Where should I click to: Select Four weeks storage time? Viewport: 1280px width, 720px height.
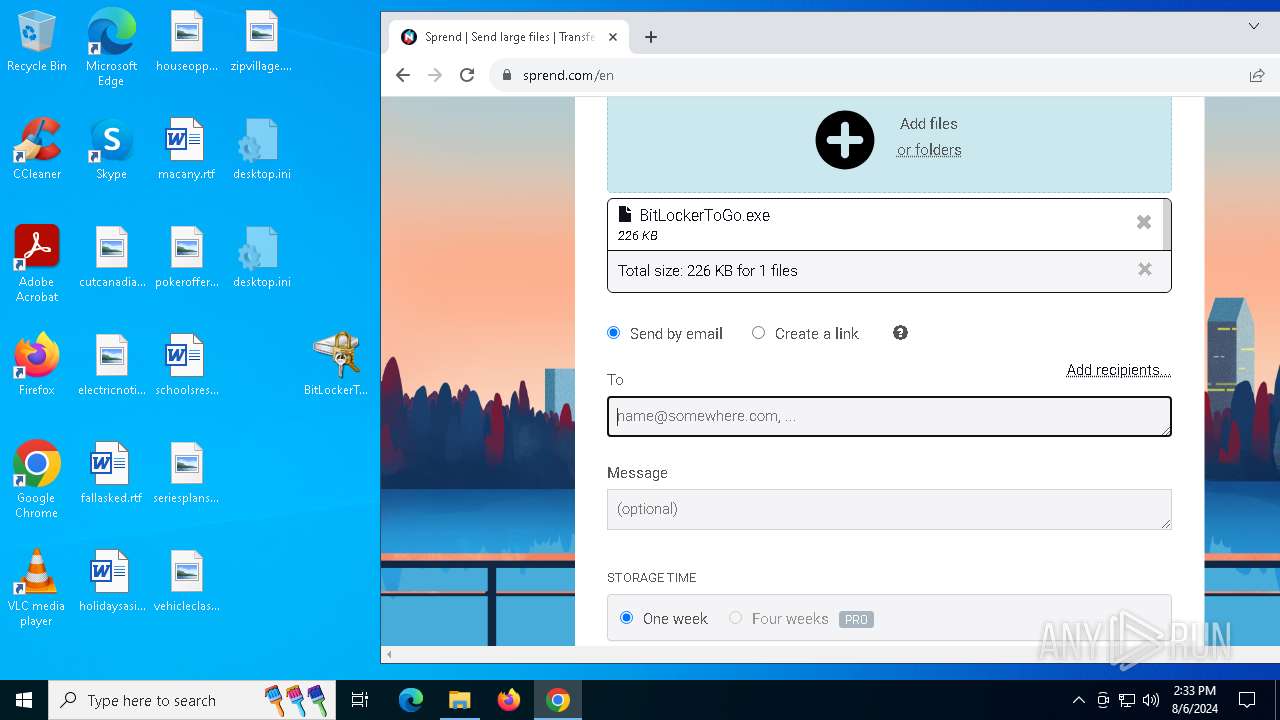tap(735, 618)
